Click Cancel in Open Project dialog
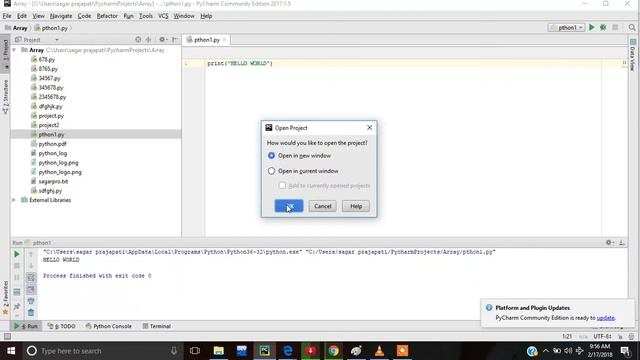 [322, 206]
